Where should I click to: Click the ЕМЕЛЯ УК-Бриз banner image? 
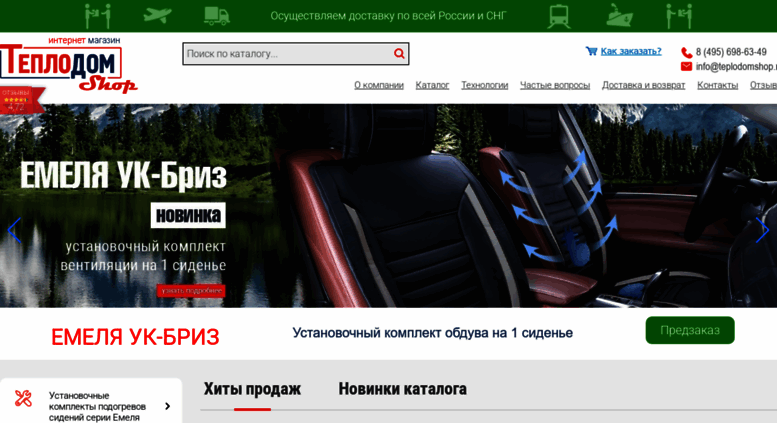click(388, 206)
